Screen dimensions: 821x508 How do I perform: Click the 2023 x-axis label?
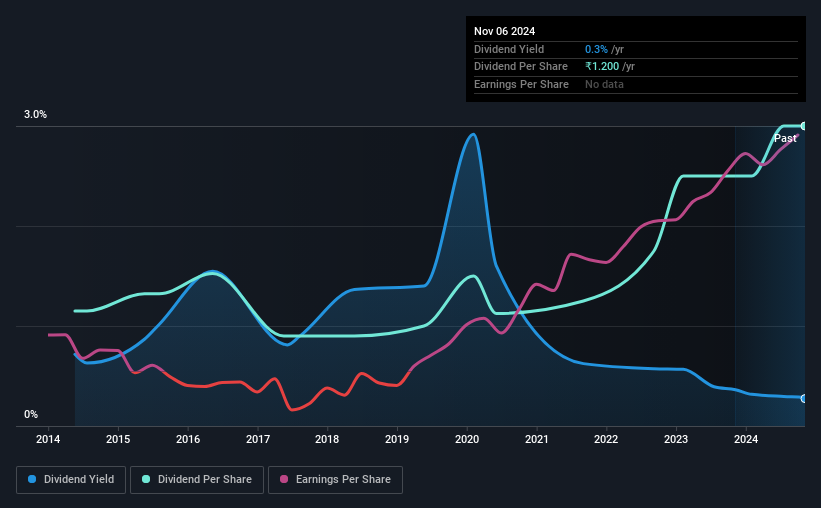pos(676,439)
